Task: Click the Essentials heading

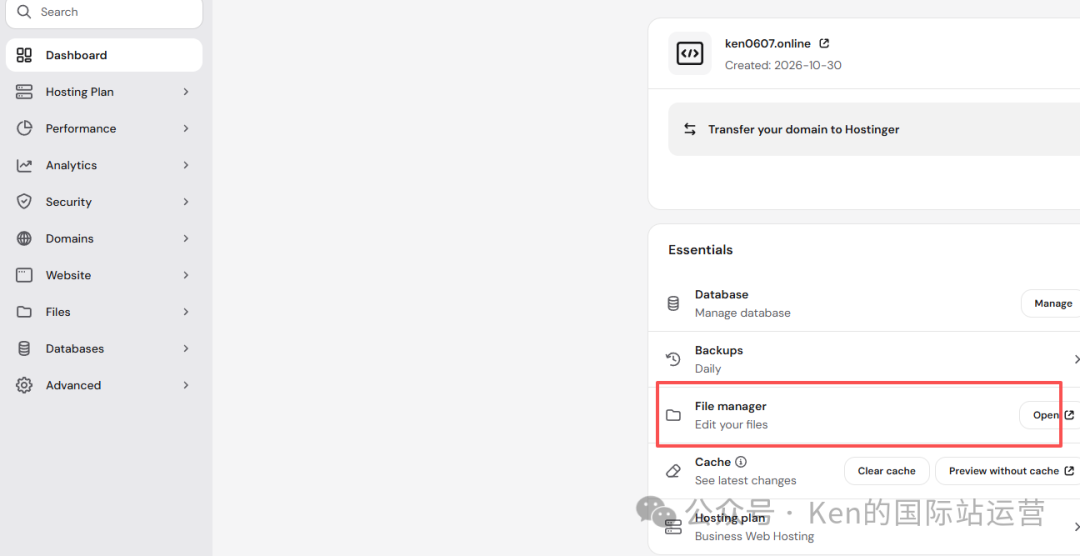Action: tap(700, 249)
